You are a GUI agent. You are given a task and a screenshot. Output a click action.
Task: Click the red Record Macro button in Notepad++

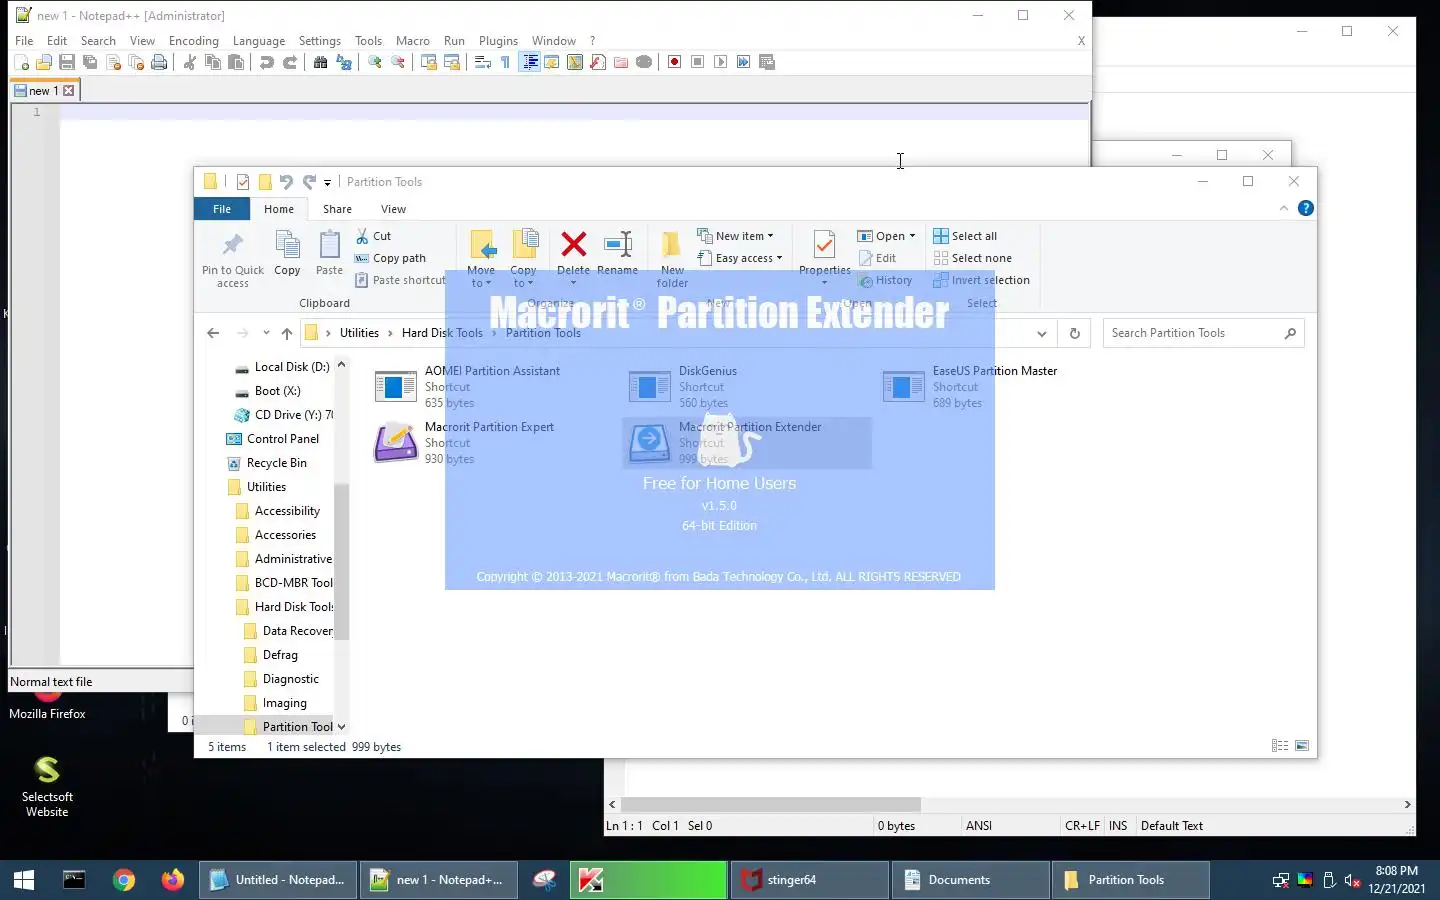[675, 62]
